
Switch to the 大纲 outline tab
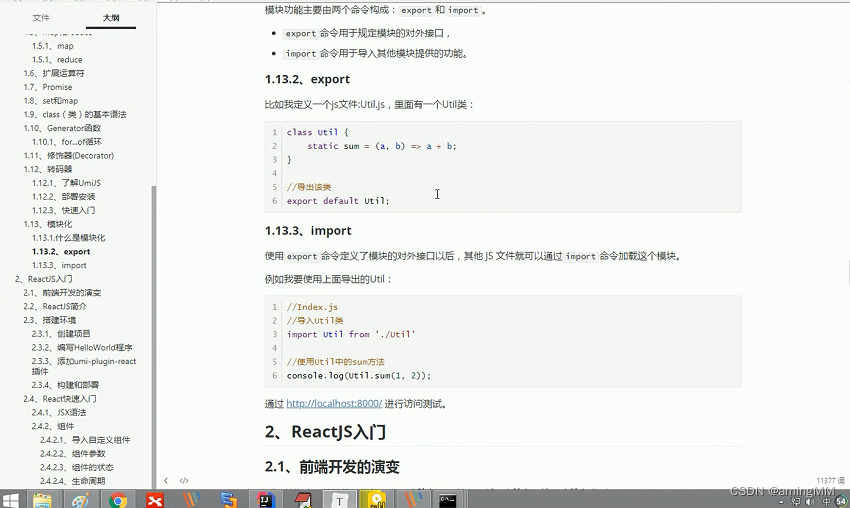pos(111,18)
